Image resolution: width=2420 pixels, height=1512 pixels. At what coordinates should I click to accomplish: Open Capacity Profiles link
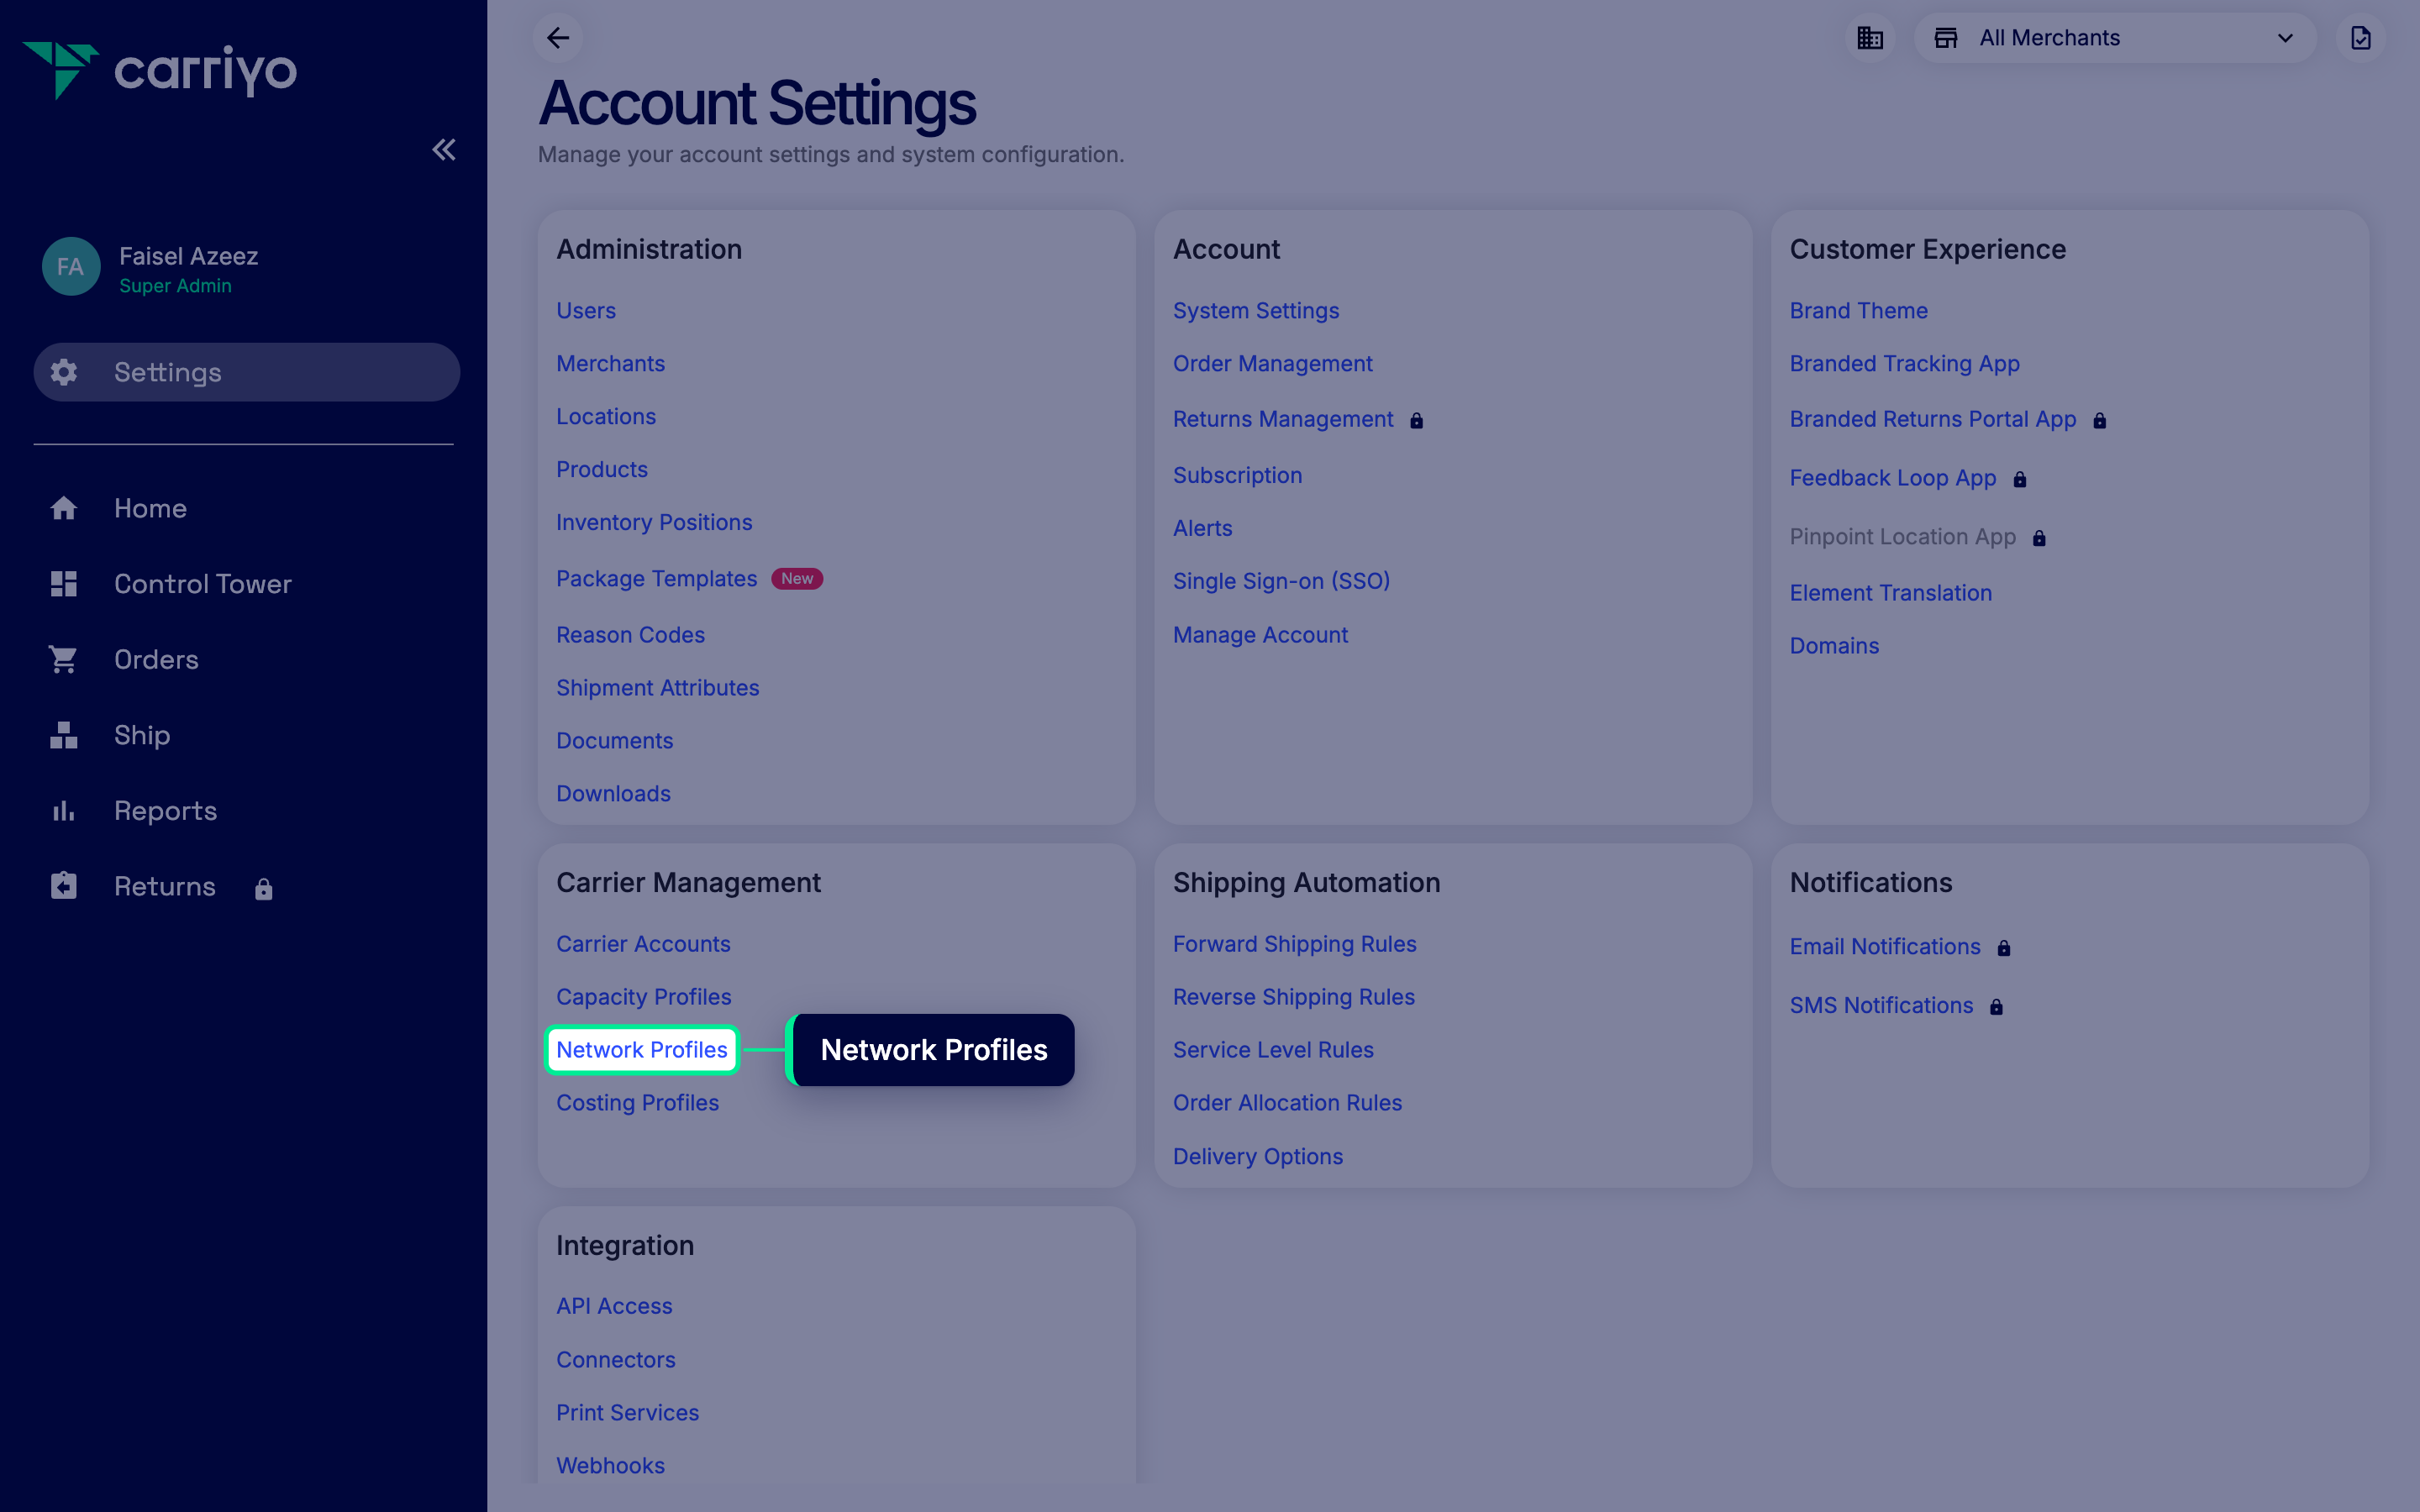pyautogui.click(x=643, y=996)
